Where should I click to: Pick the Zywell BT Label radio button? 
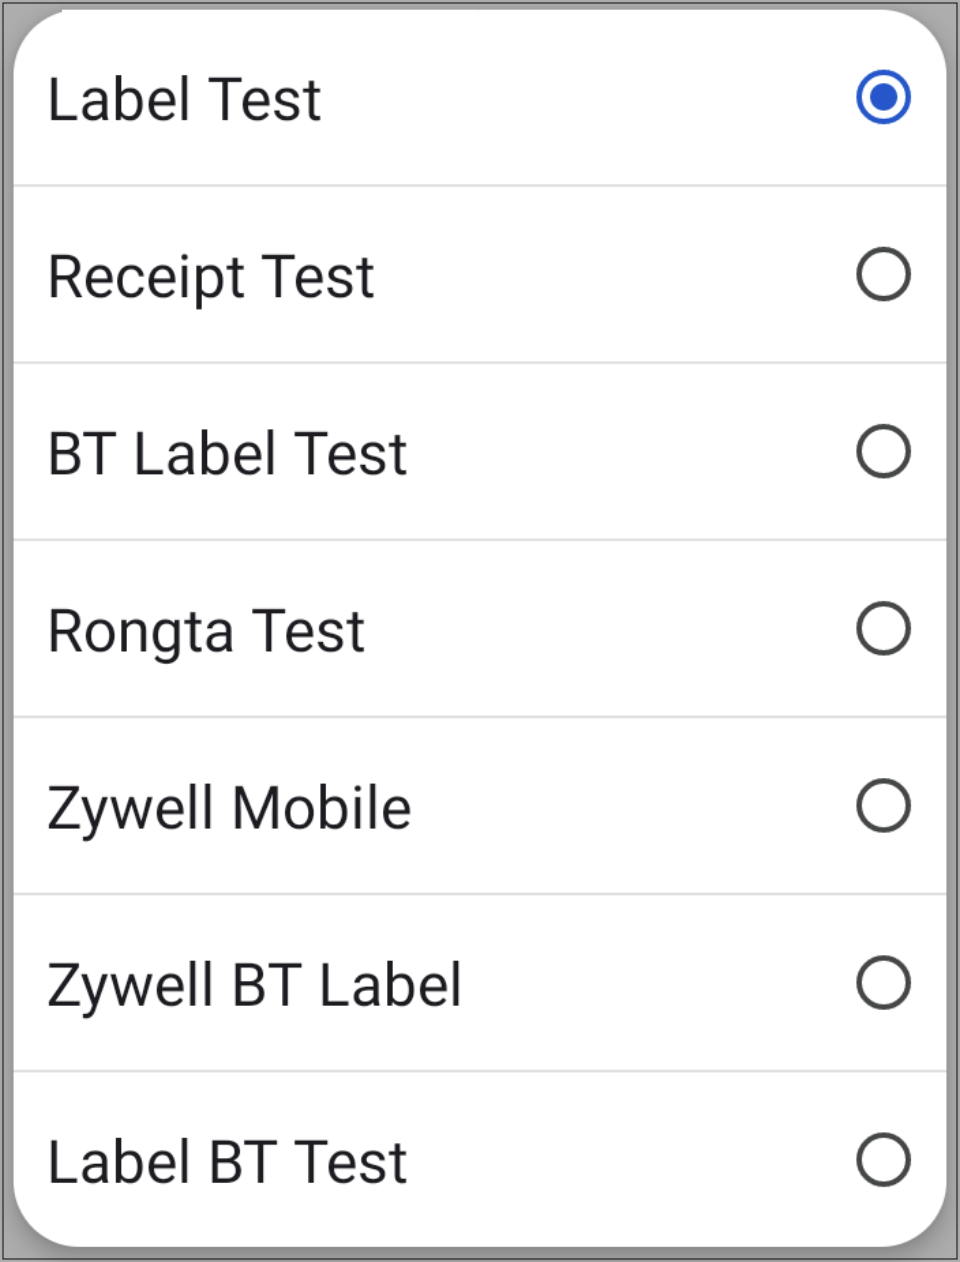coord(883,983)
